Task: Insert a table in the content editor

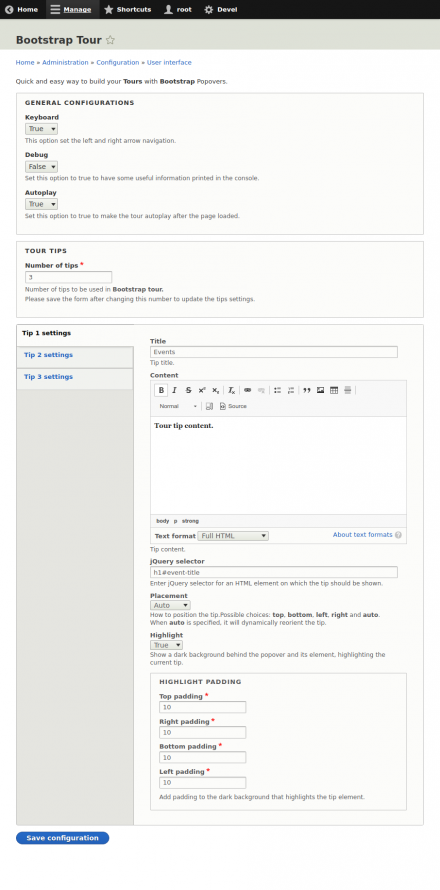Action: coord(334,390)
